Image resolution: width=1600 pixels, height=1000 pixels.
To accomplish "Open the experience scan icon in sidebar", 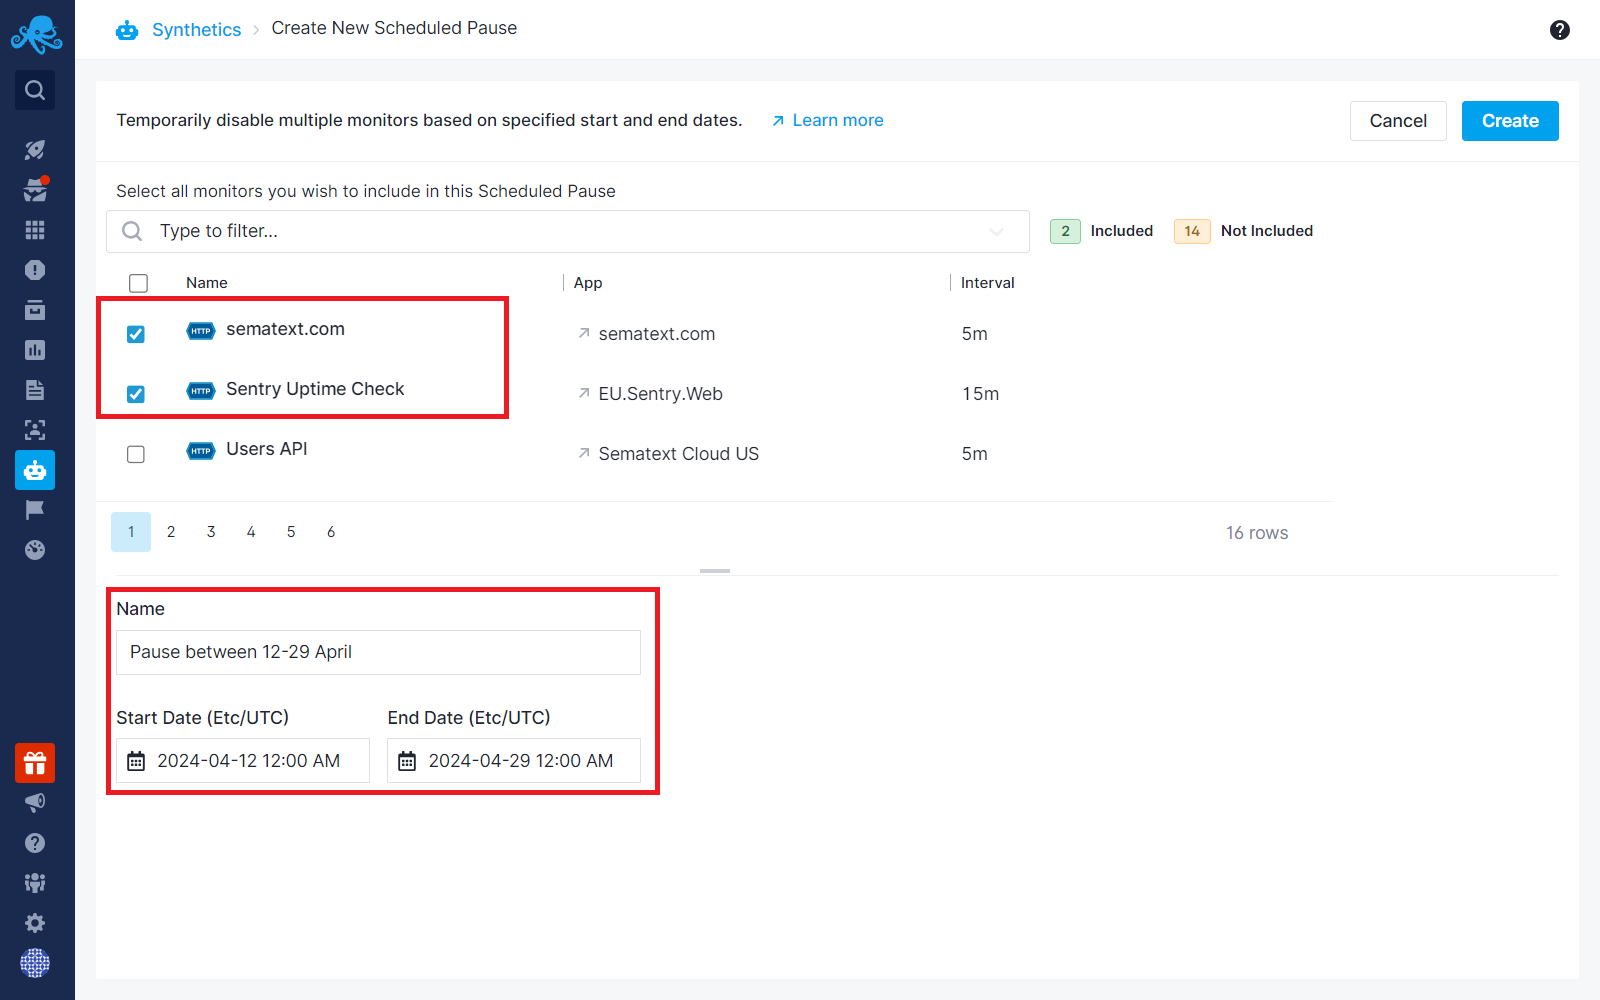I will [x=35, y=430].
